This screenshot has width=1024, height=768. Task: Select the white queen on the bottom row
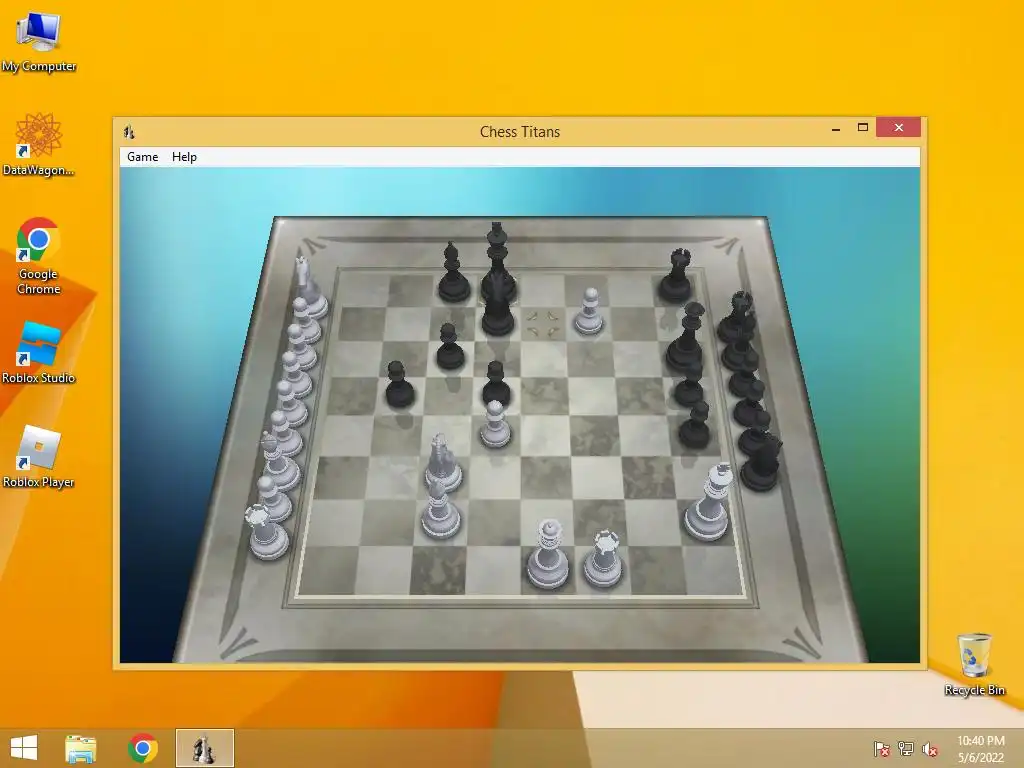[548, 554]
